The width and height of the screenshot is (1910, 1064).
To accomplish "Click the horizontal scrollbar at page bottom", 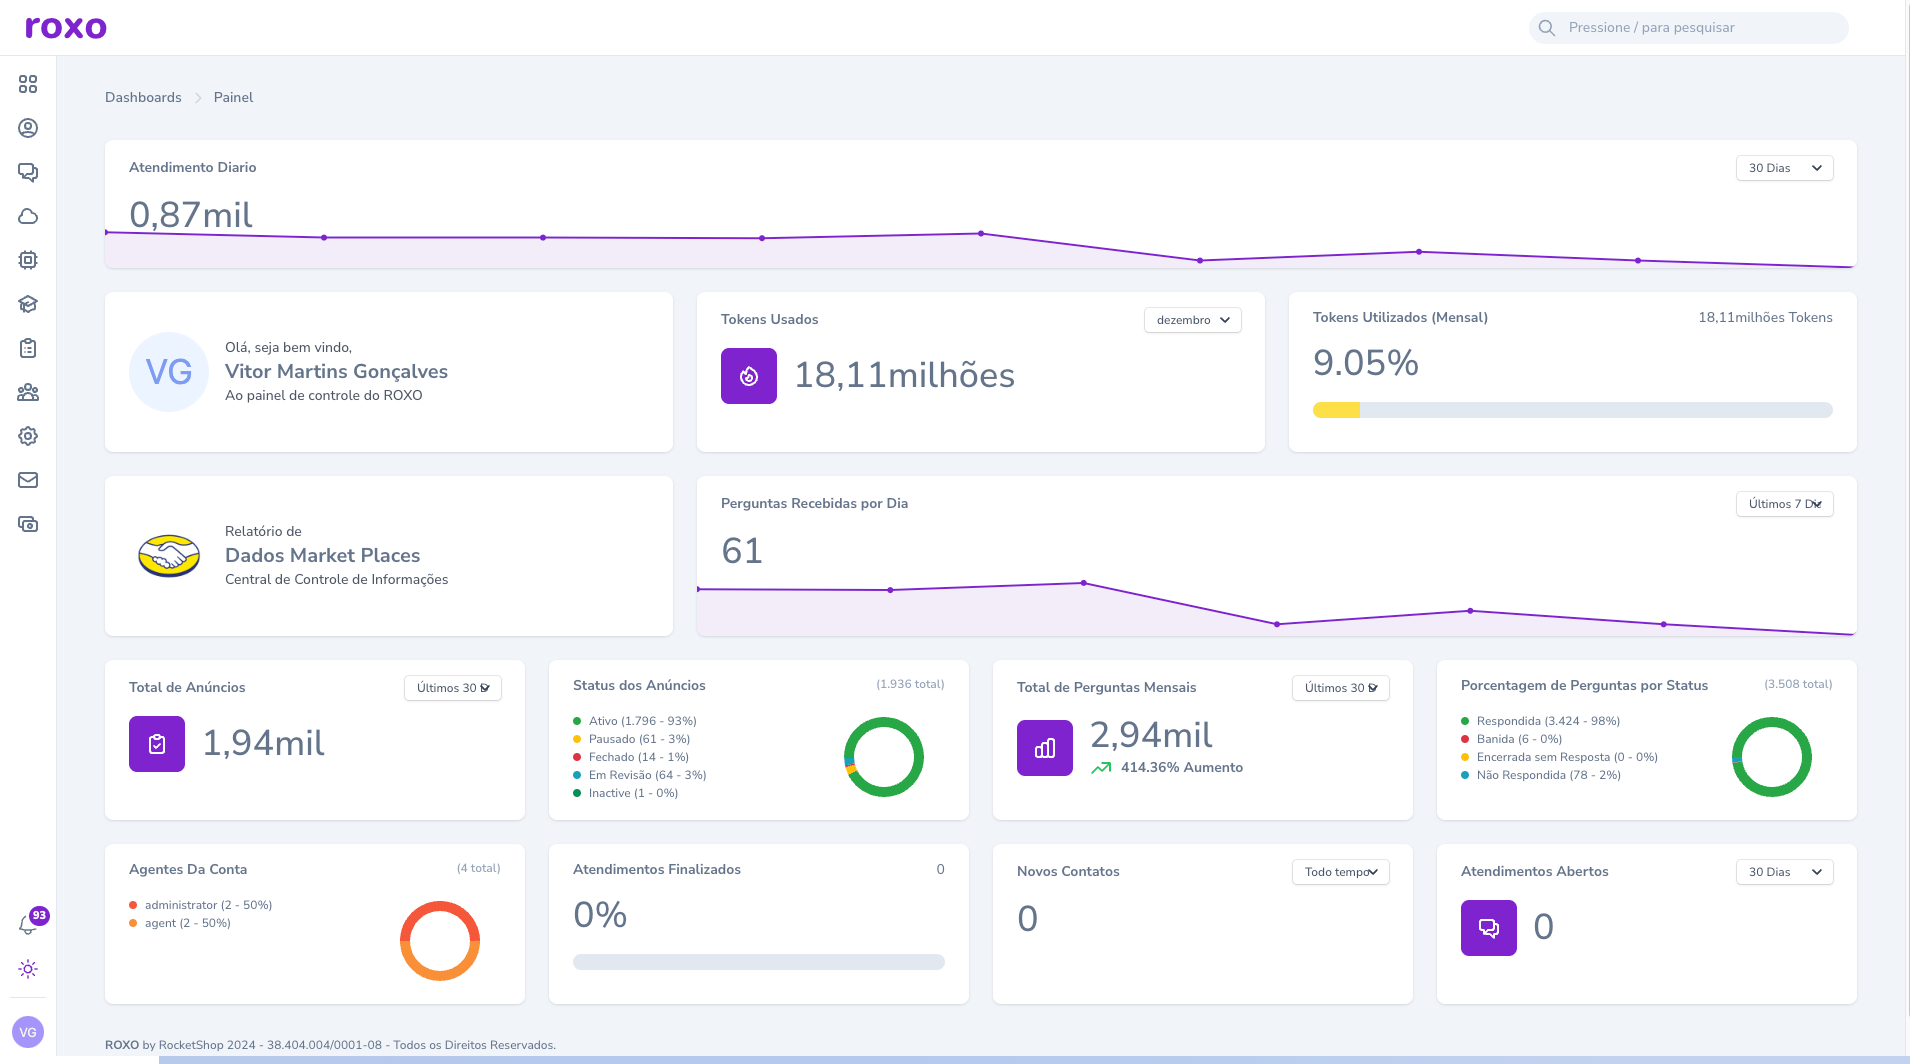I will [x=1034, y=1060].
